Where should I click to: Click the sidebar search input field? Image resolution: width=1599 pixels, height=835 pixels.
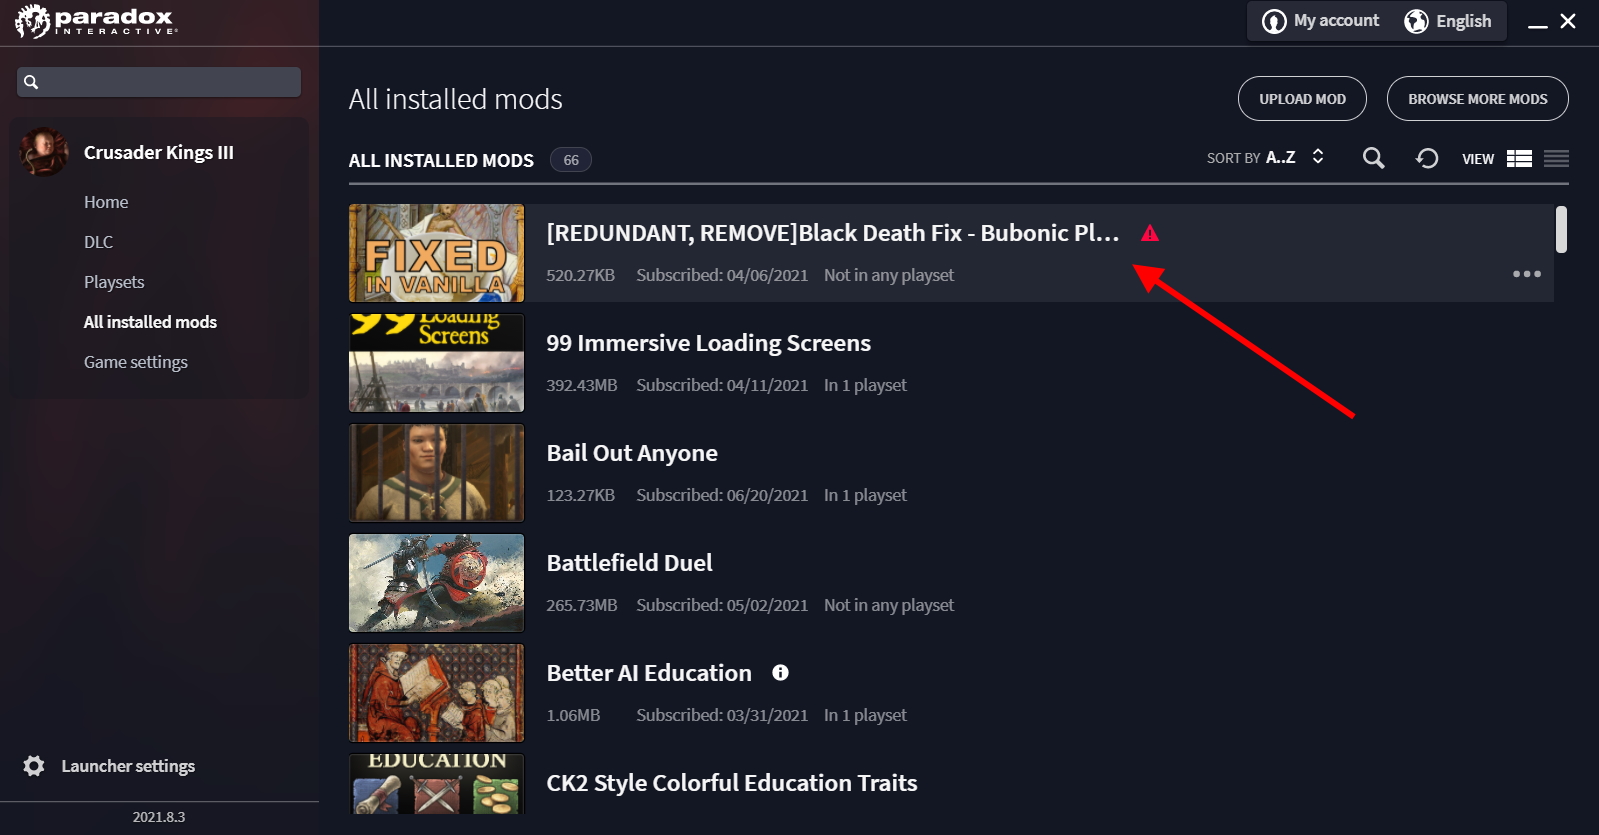pos(159,82)
